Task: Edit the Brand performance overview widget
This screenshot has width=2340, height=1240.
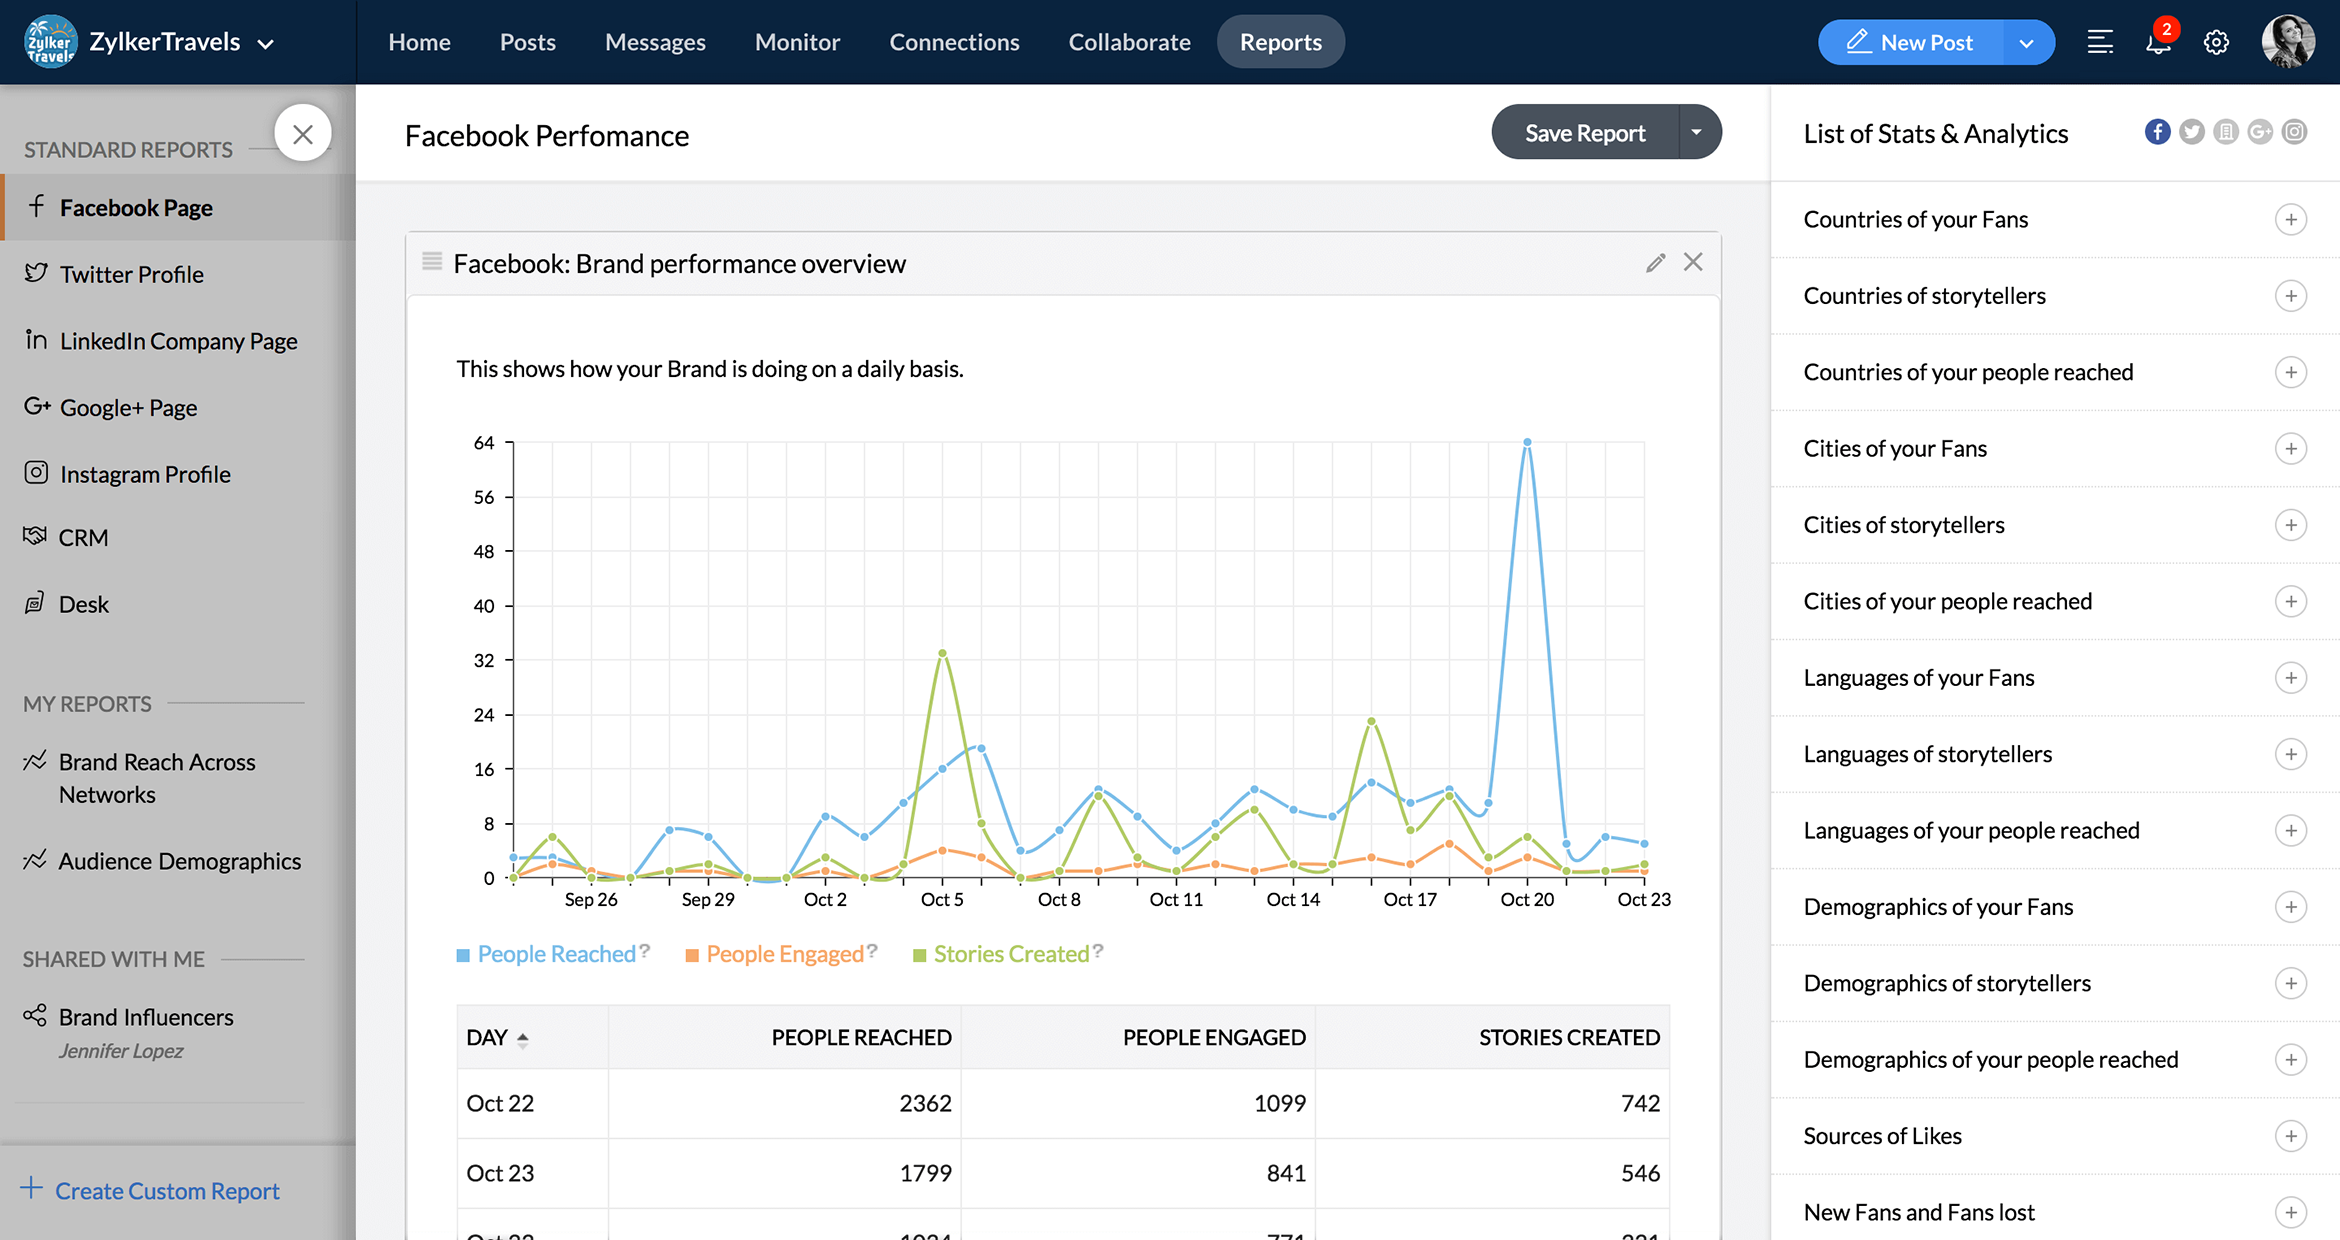Action: click(1656, 262)
